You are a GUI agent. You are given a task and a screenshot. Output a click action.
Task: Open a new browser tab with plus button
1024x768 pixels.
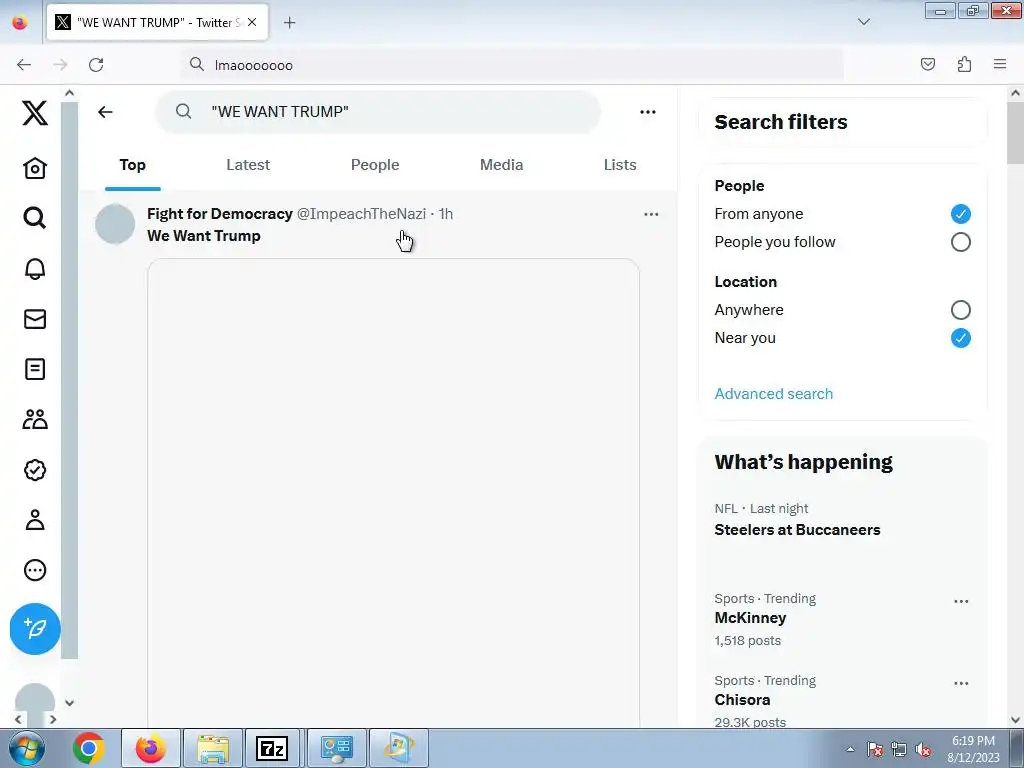(289, 23)
